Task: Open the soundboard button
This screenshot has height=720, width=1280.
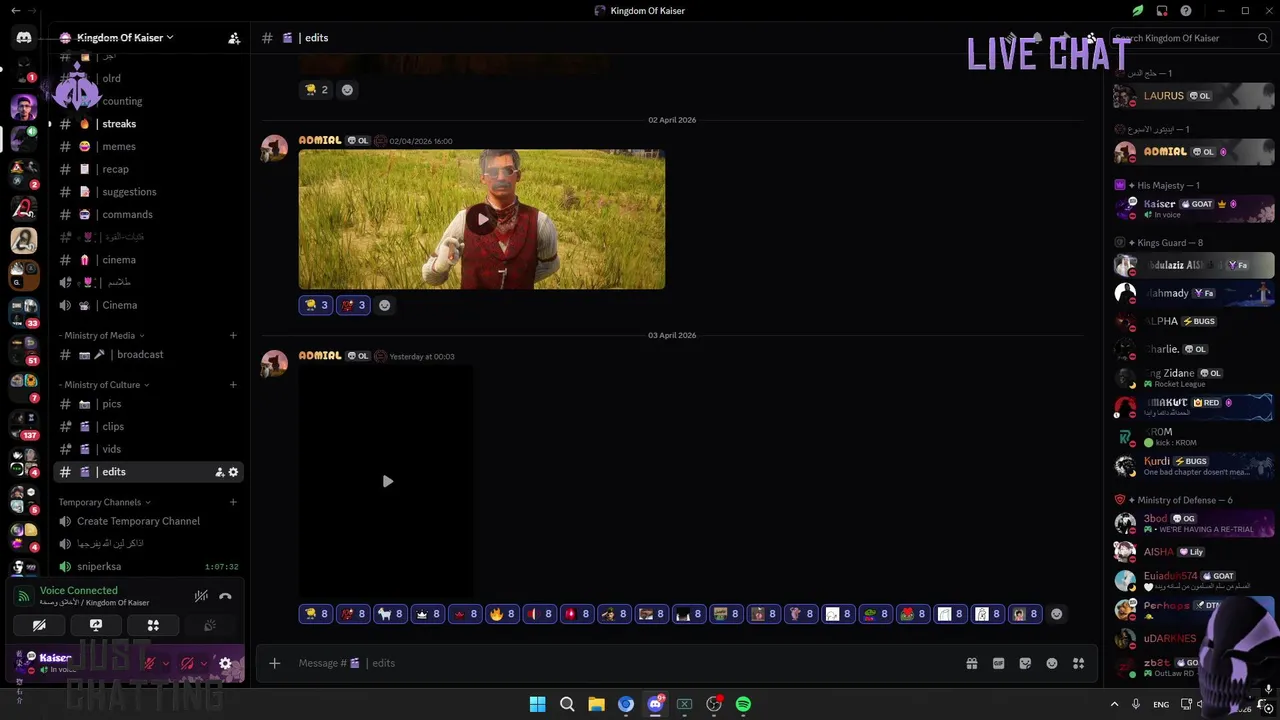Action: coord(210,625)
